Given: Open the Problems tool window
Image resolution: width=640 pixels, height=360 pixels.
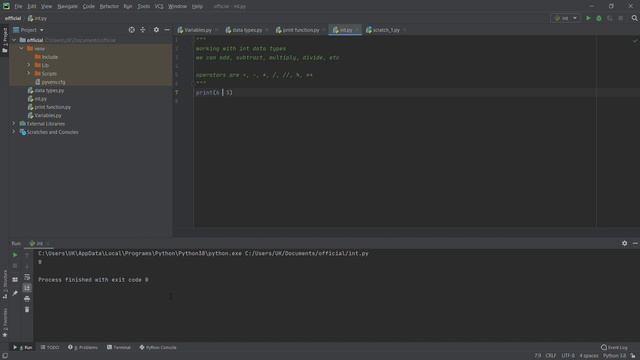Looking at the screenshot, I should [x=83, y=347].
